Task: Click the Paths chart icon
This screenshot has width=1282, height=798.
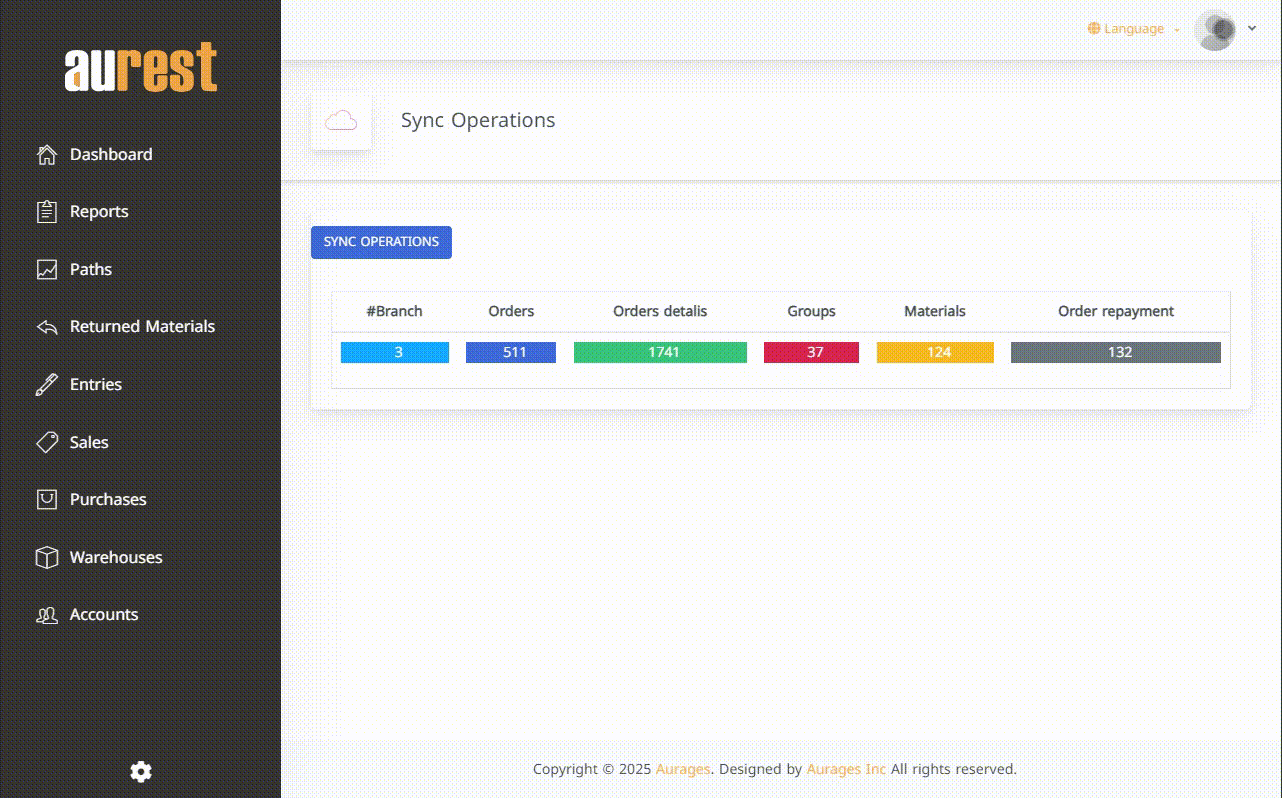Action: pyautogui.click(x=47, y=270)
